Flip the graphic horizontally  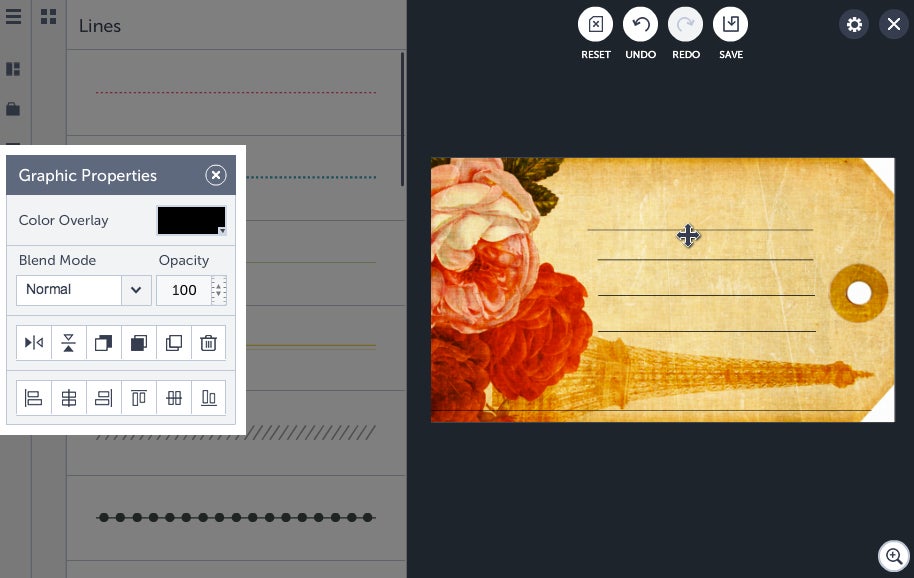tap(34, 343)
